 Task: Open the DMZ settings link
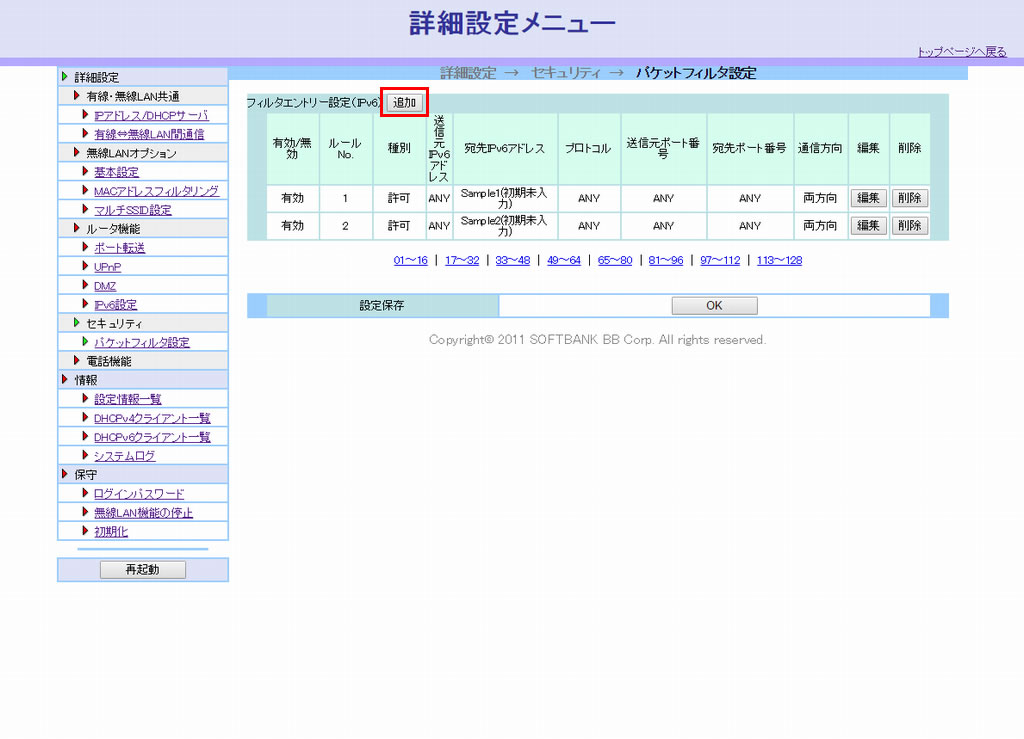(105, 286)
